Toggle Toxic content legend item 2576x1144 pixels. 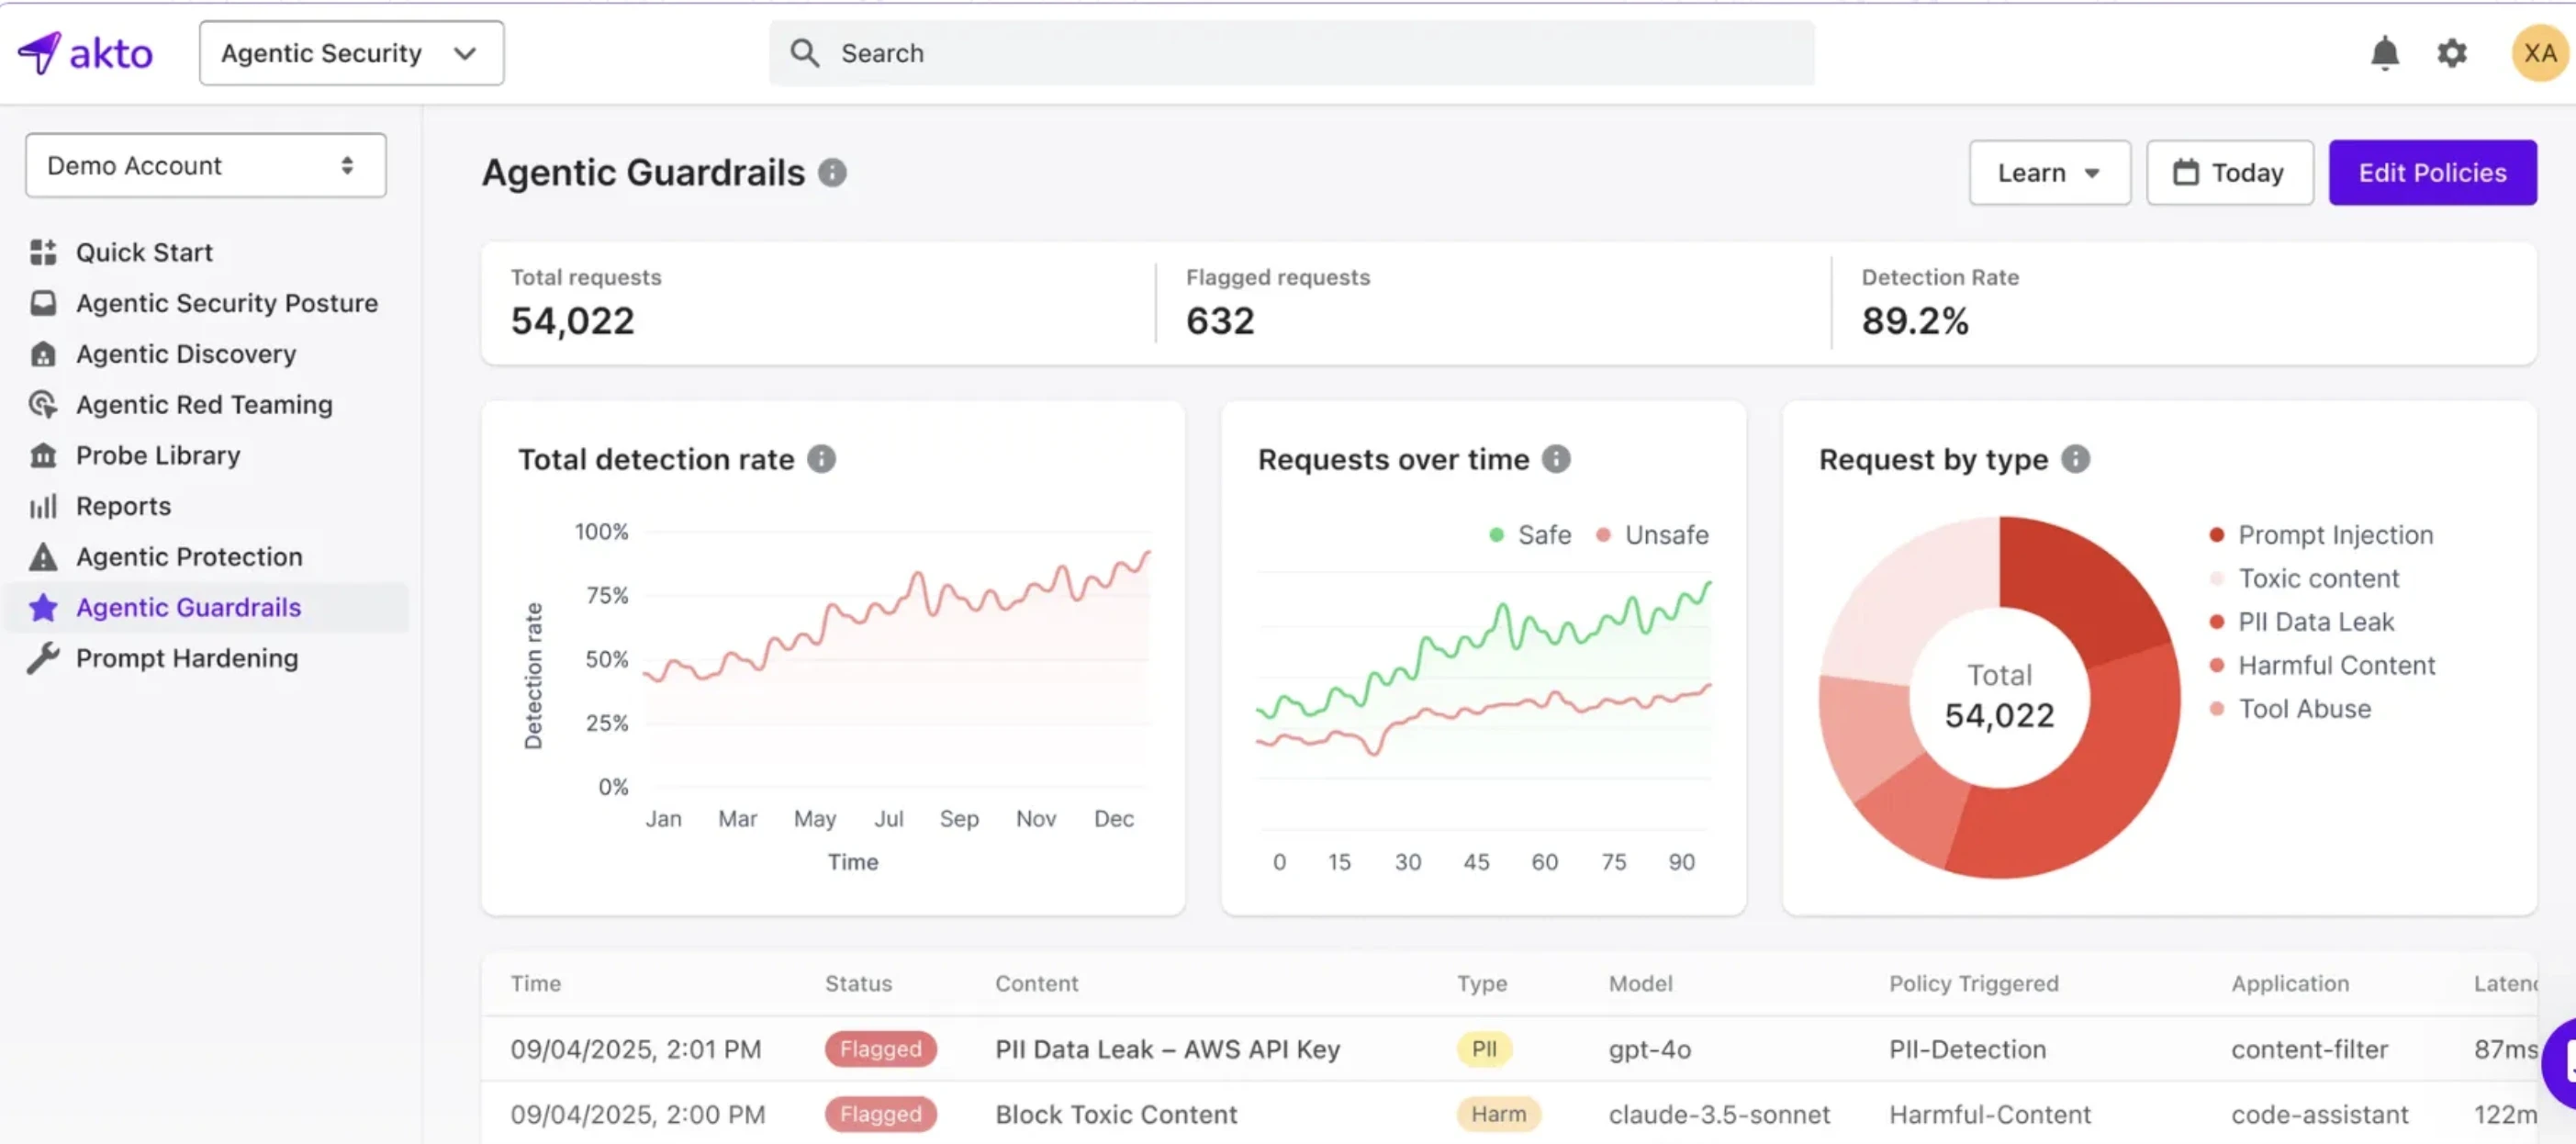(x=2304, y=578)
